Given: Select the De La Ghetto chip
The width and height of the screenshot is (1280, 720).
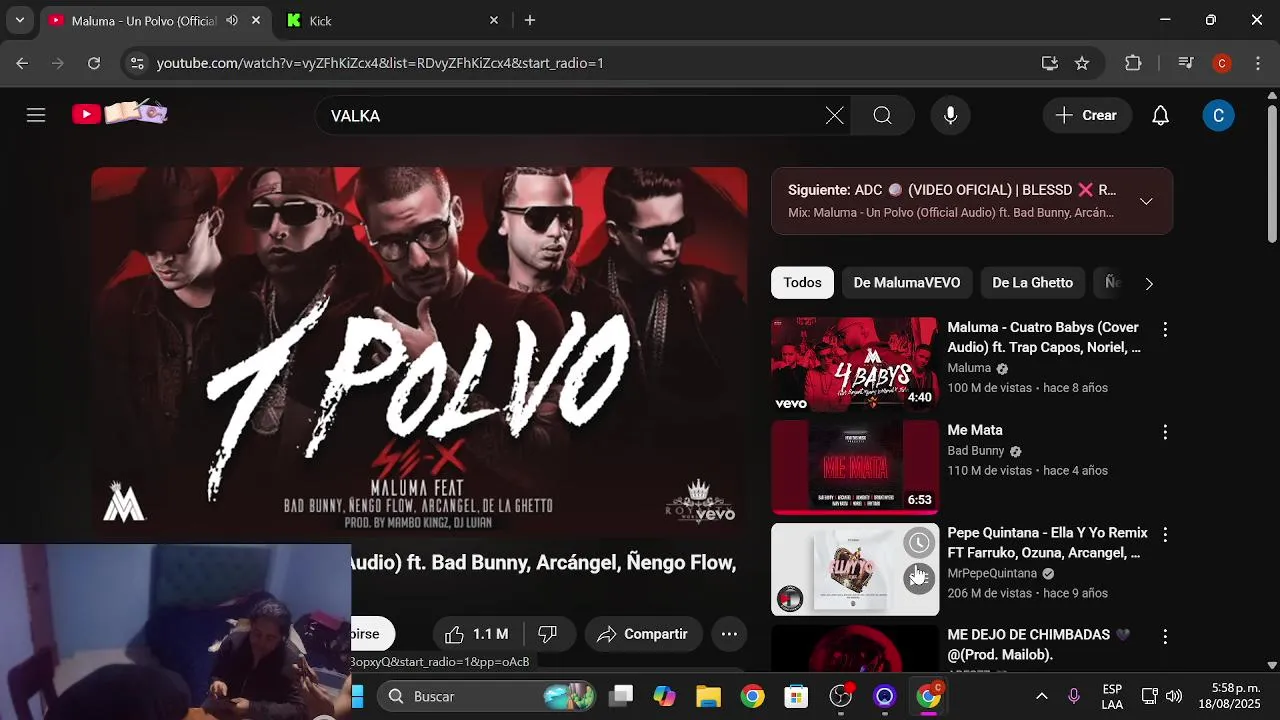Looking at the screenshot, I should pos(1032,283).
